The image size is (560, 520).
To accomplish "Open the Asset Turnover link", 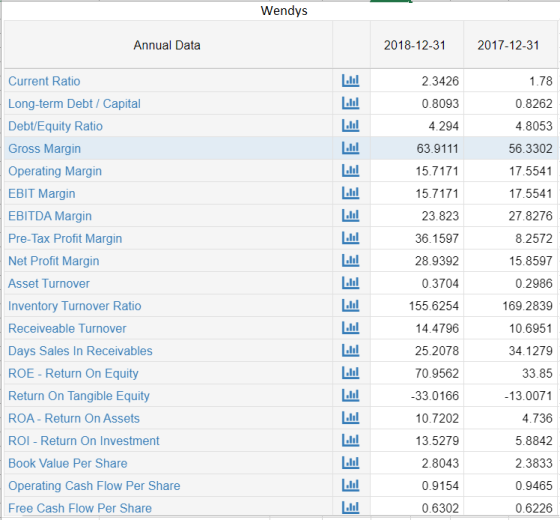I will click(49, 284).
